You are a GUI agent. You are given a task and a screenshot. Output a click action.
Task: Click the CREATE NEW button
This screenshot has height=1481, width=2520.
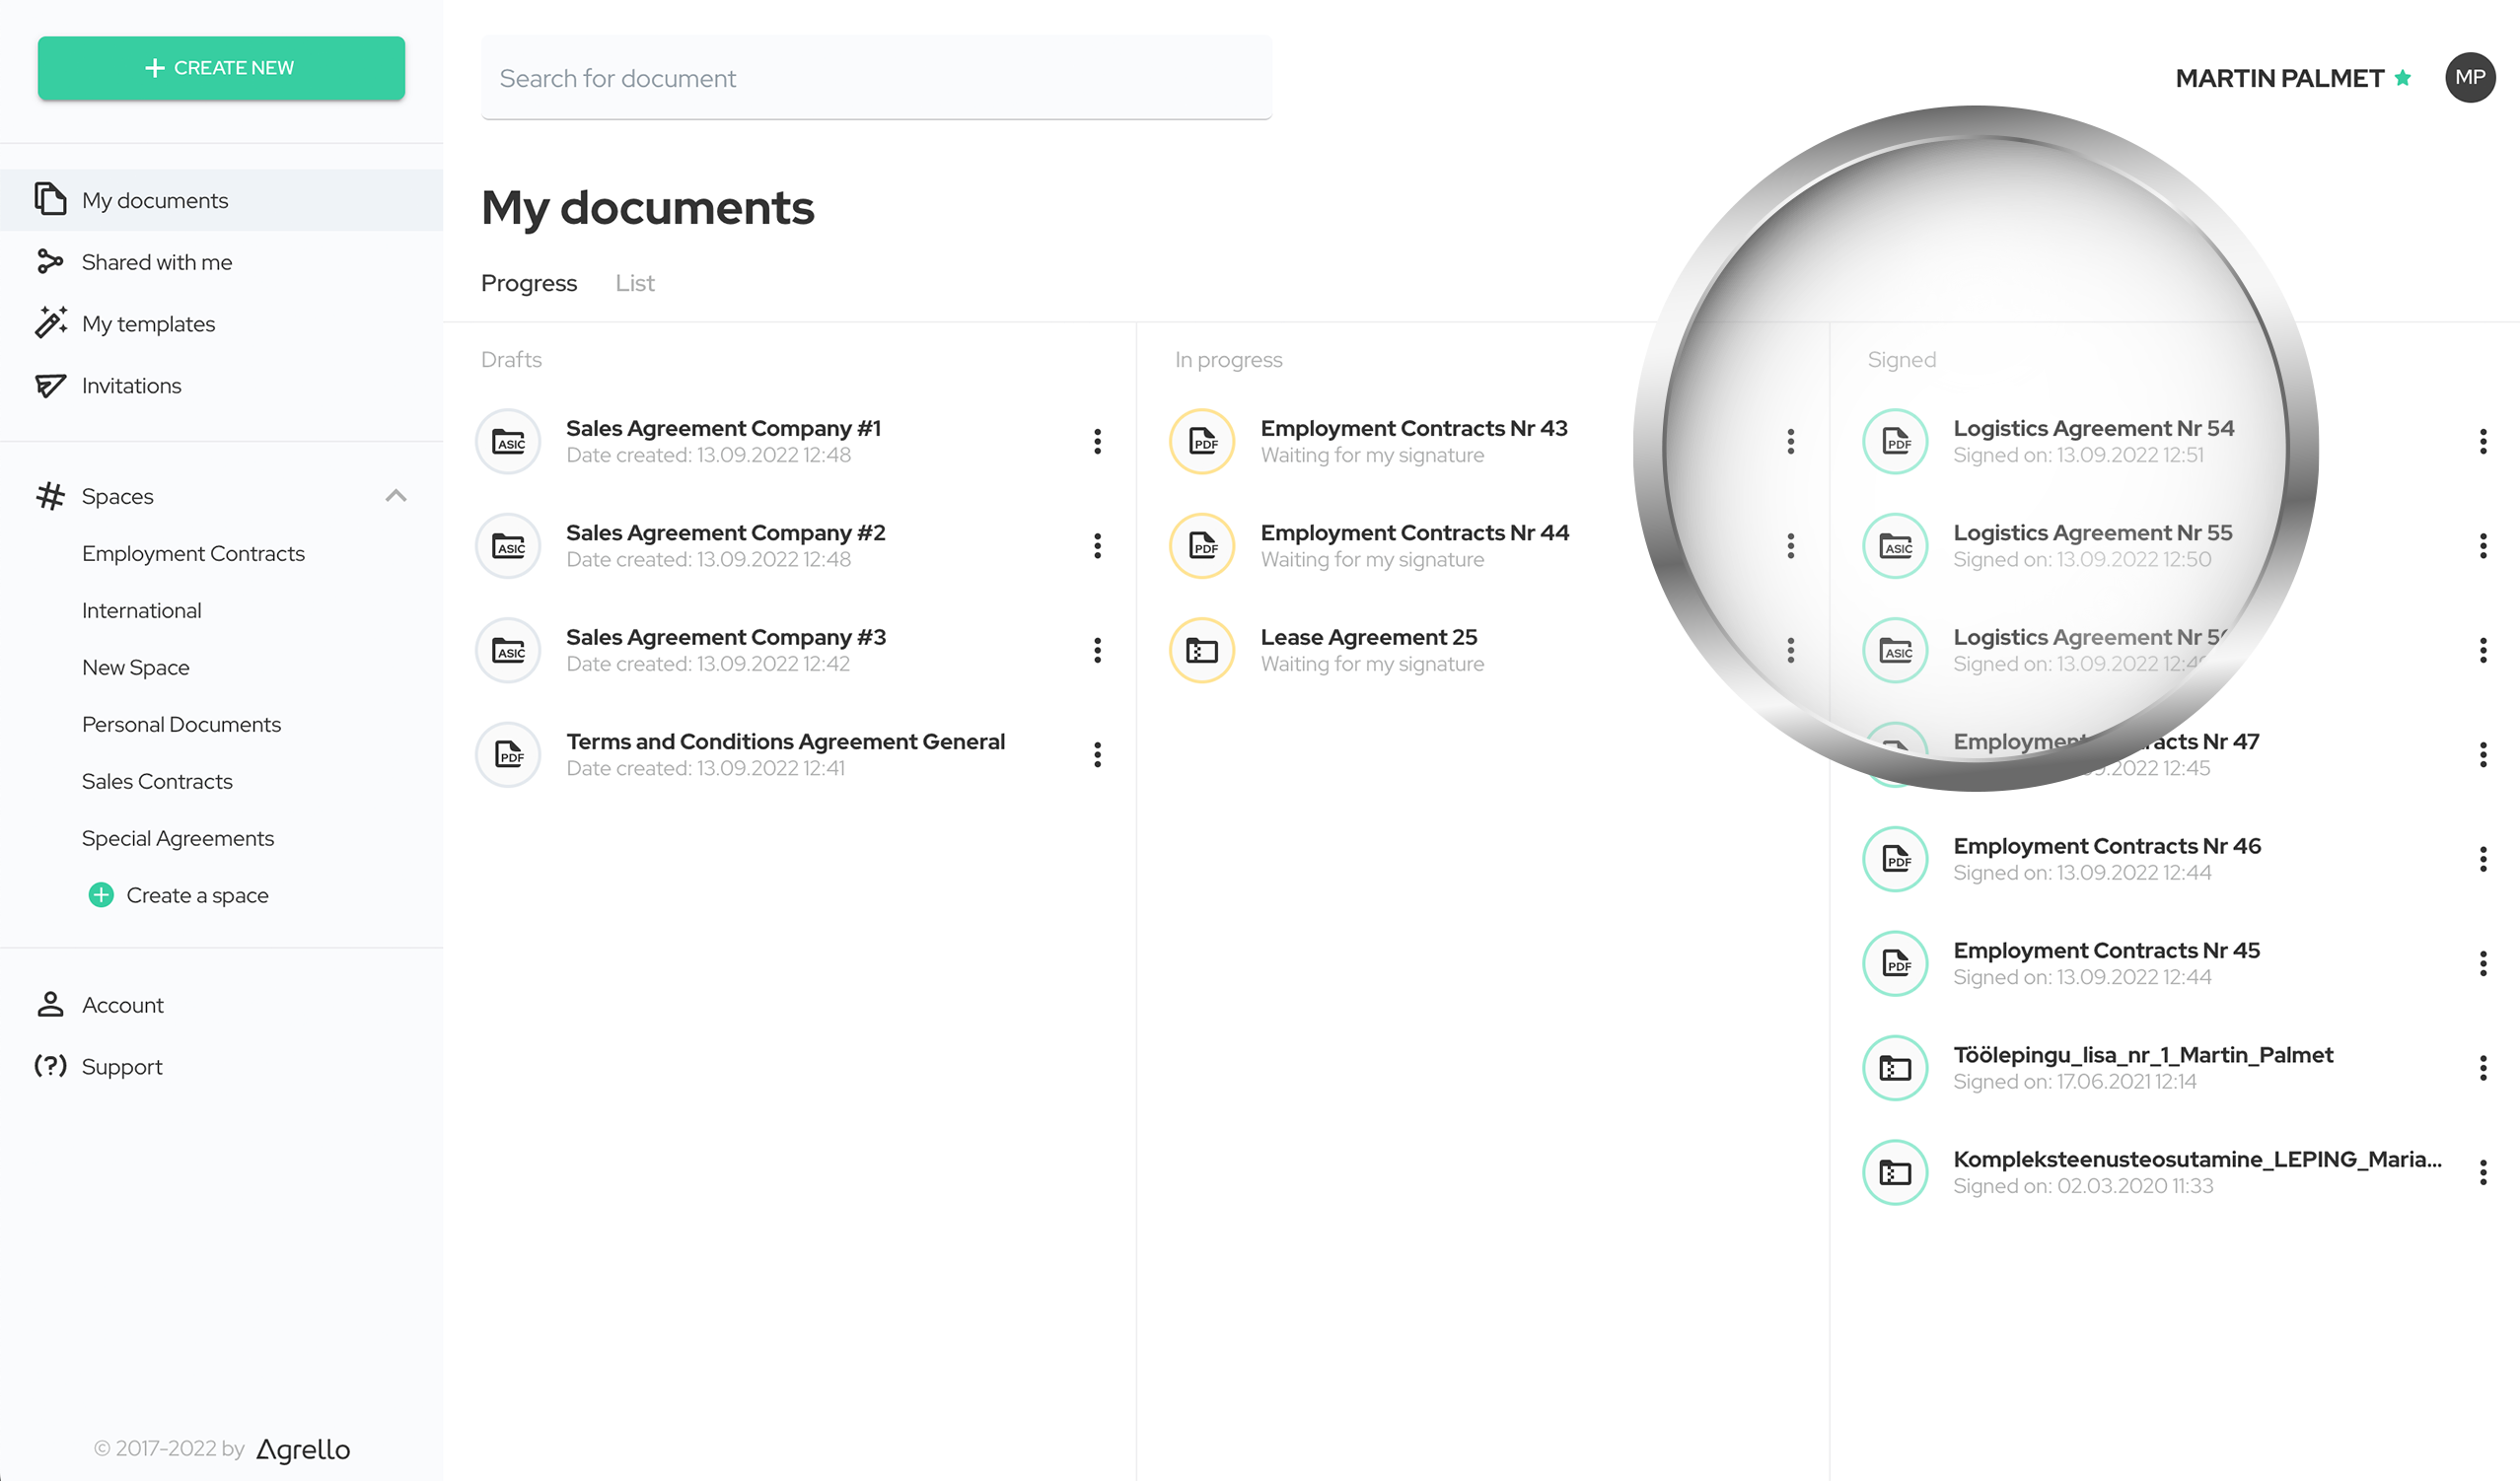(221, 68)
